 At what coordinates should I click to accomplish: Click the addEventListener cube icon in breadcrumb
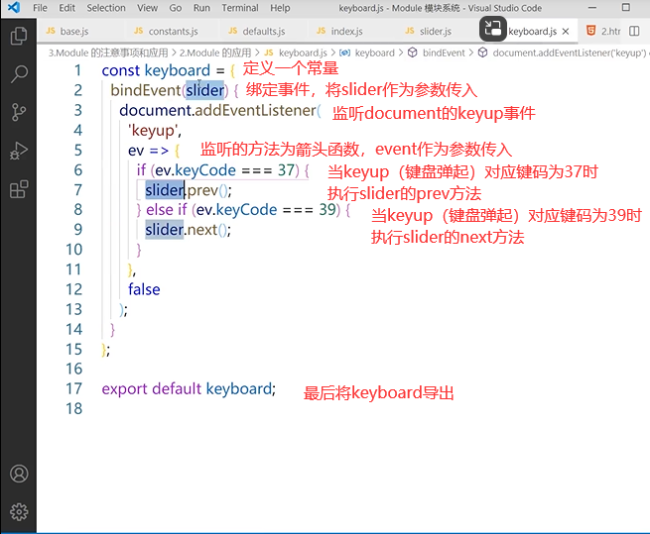483,53
